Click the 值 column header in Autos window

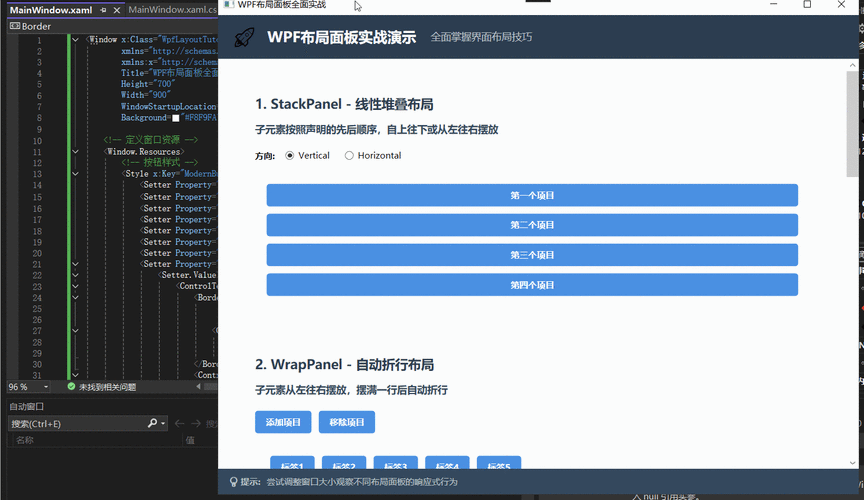pos(190,440)
